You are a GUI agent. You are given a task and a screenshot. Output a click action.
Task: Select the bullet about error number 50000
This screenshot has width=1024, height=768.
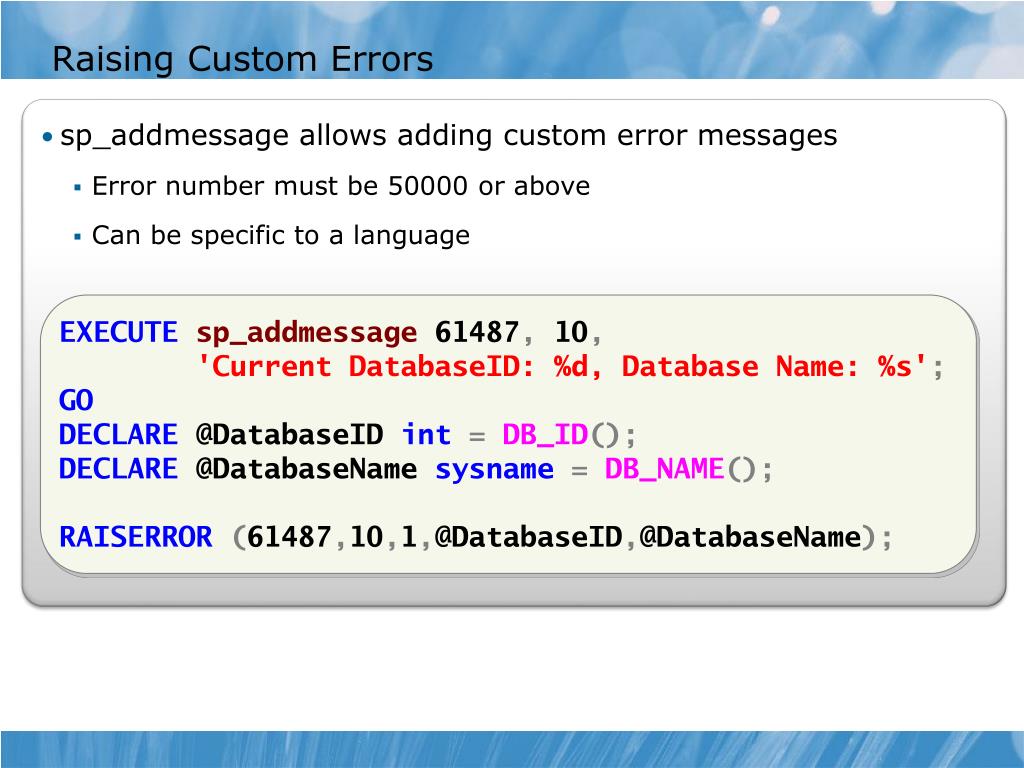tap(342, 186)
